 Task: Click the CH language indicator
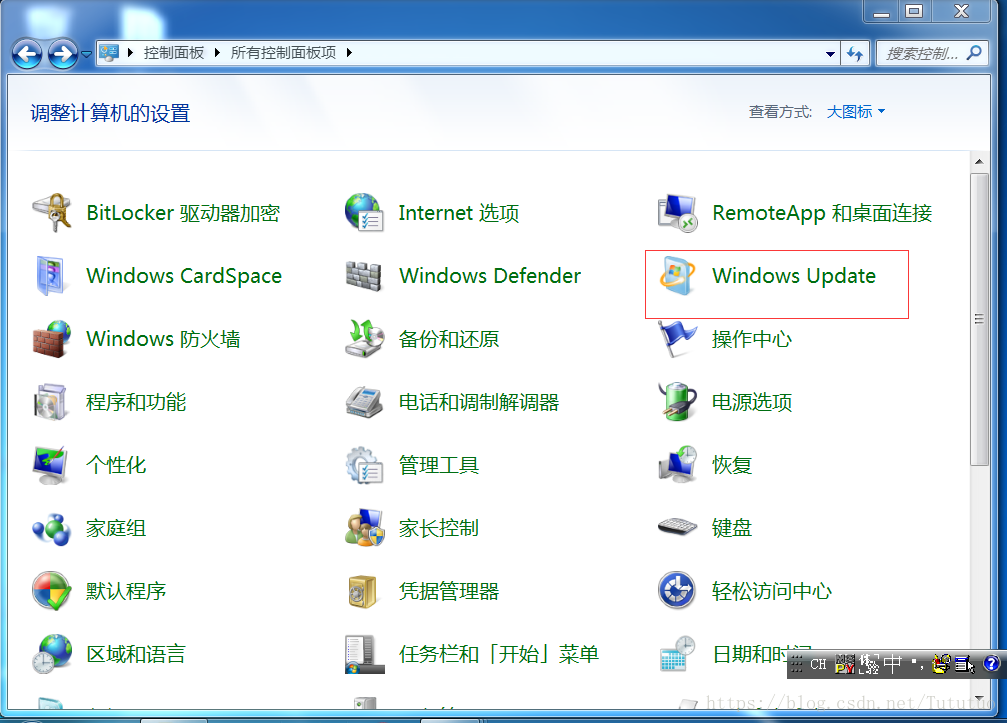coord(818,664)
